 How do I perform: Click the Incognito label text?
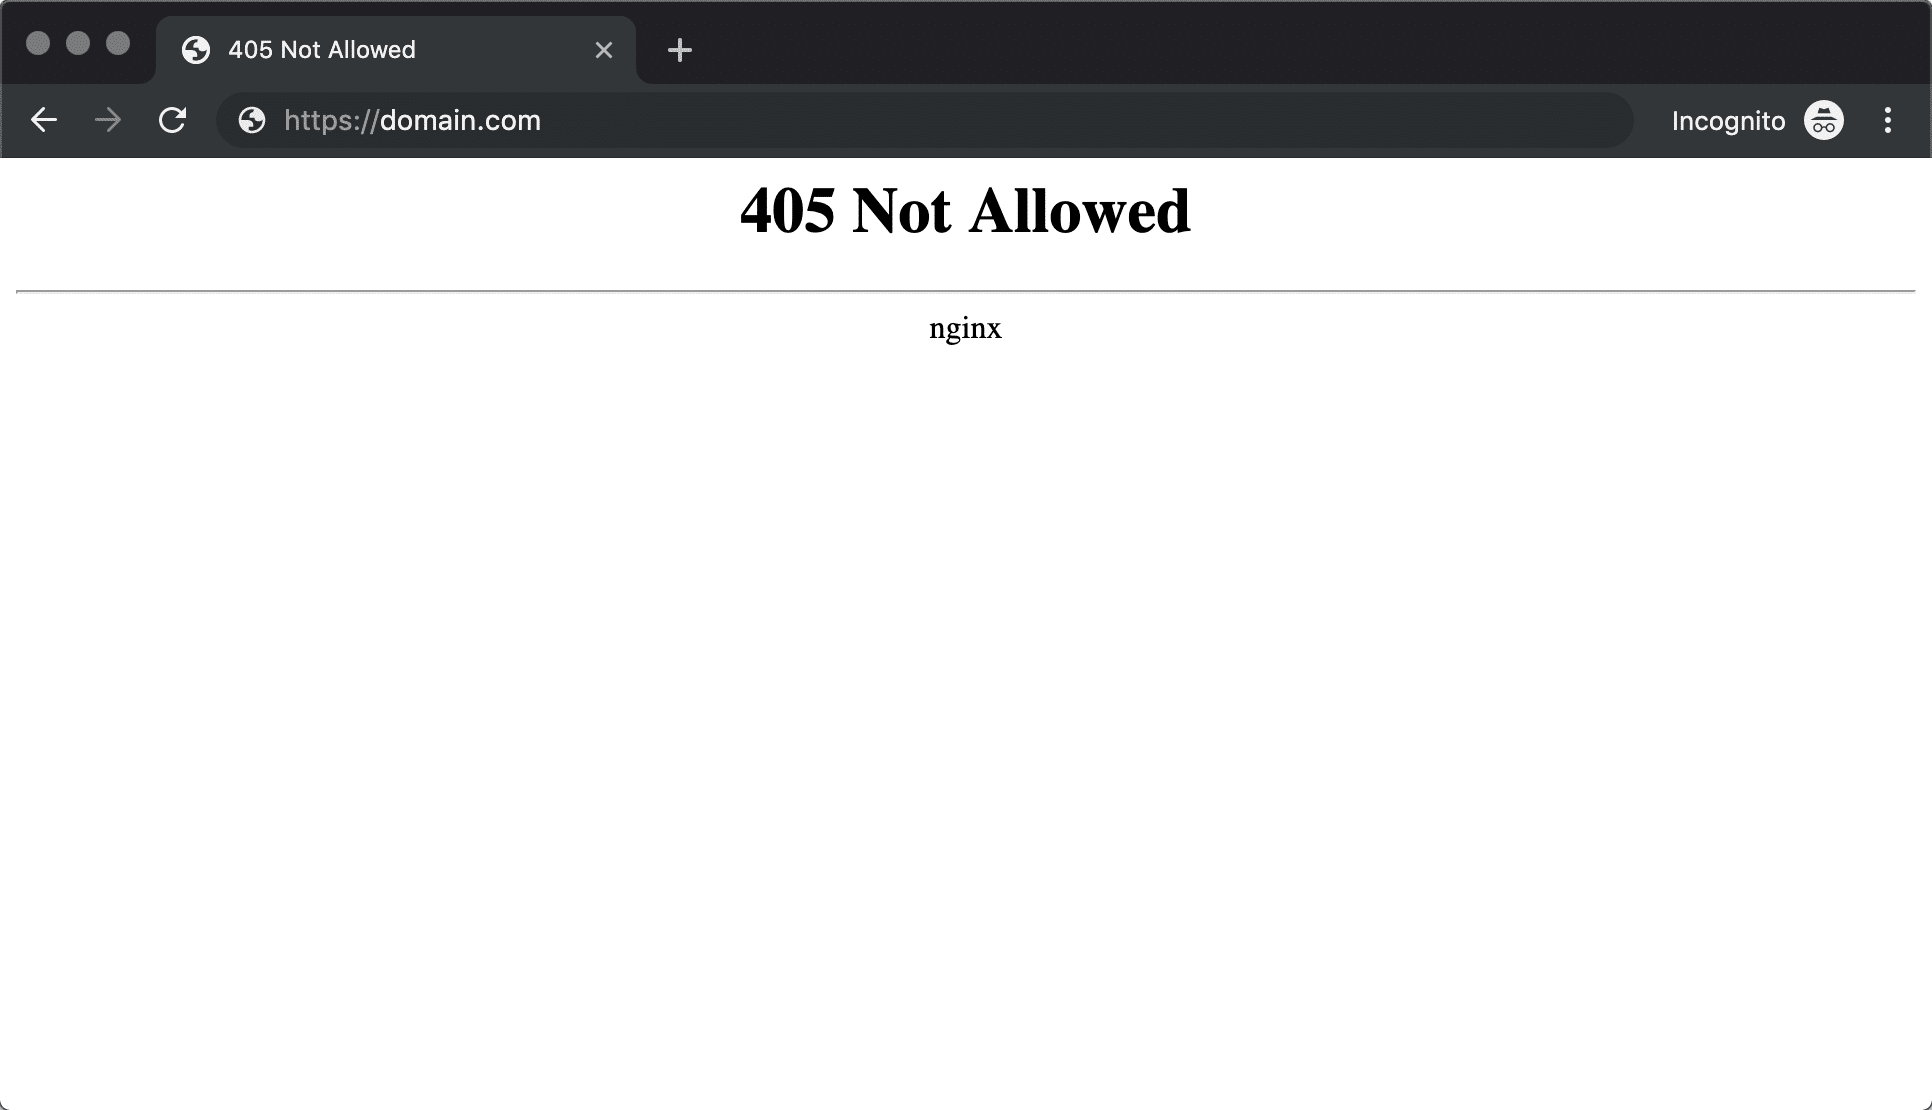point(1728,121)
